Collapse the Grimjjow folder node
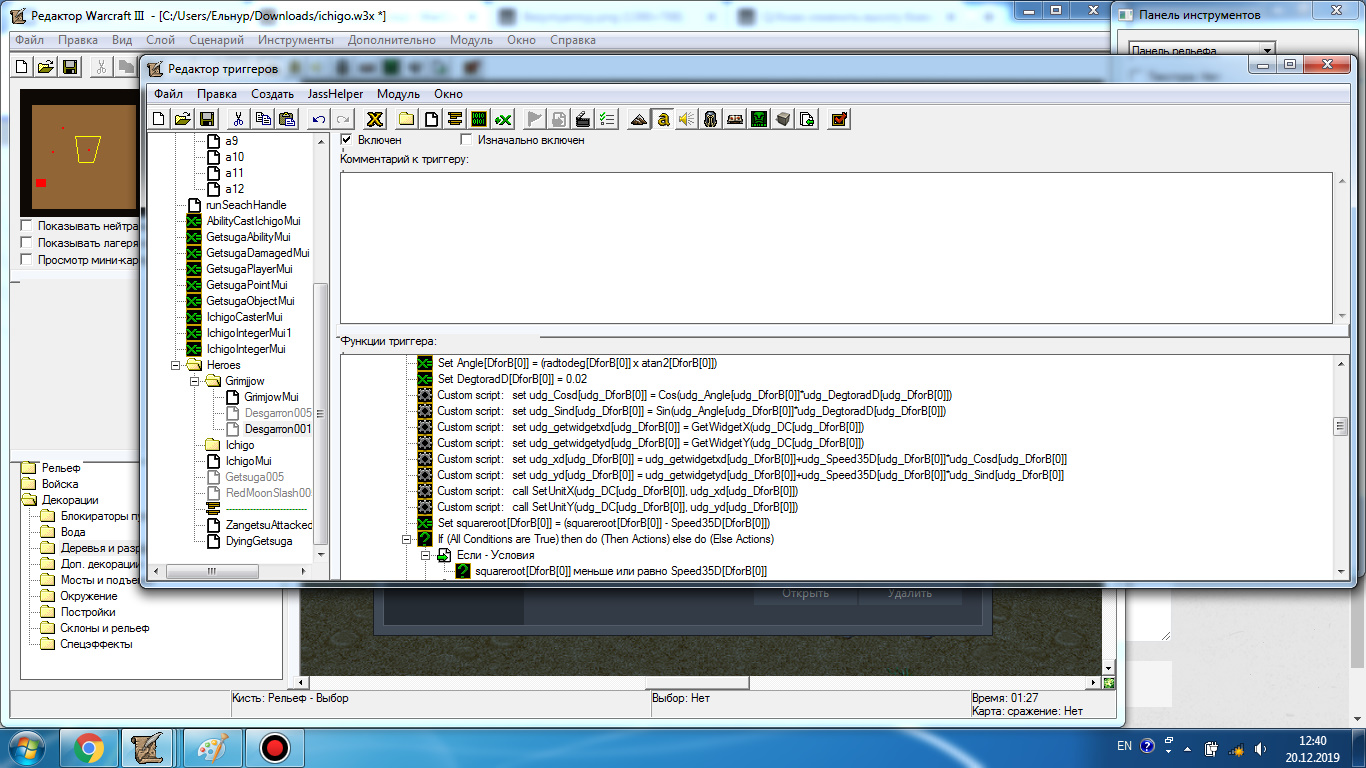1366x768 pixels. (x=194, y=381)
